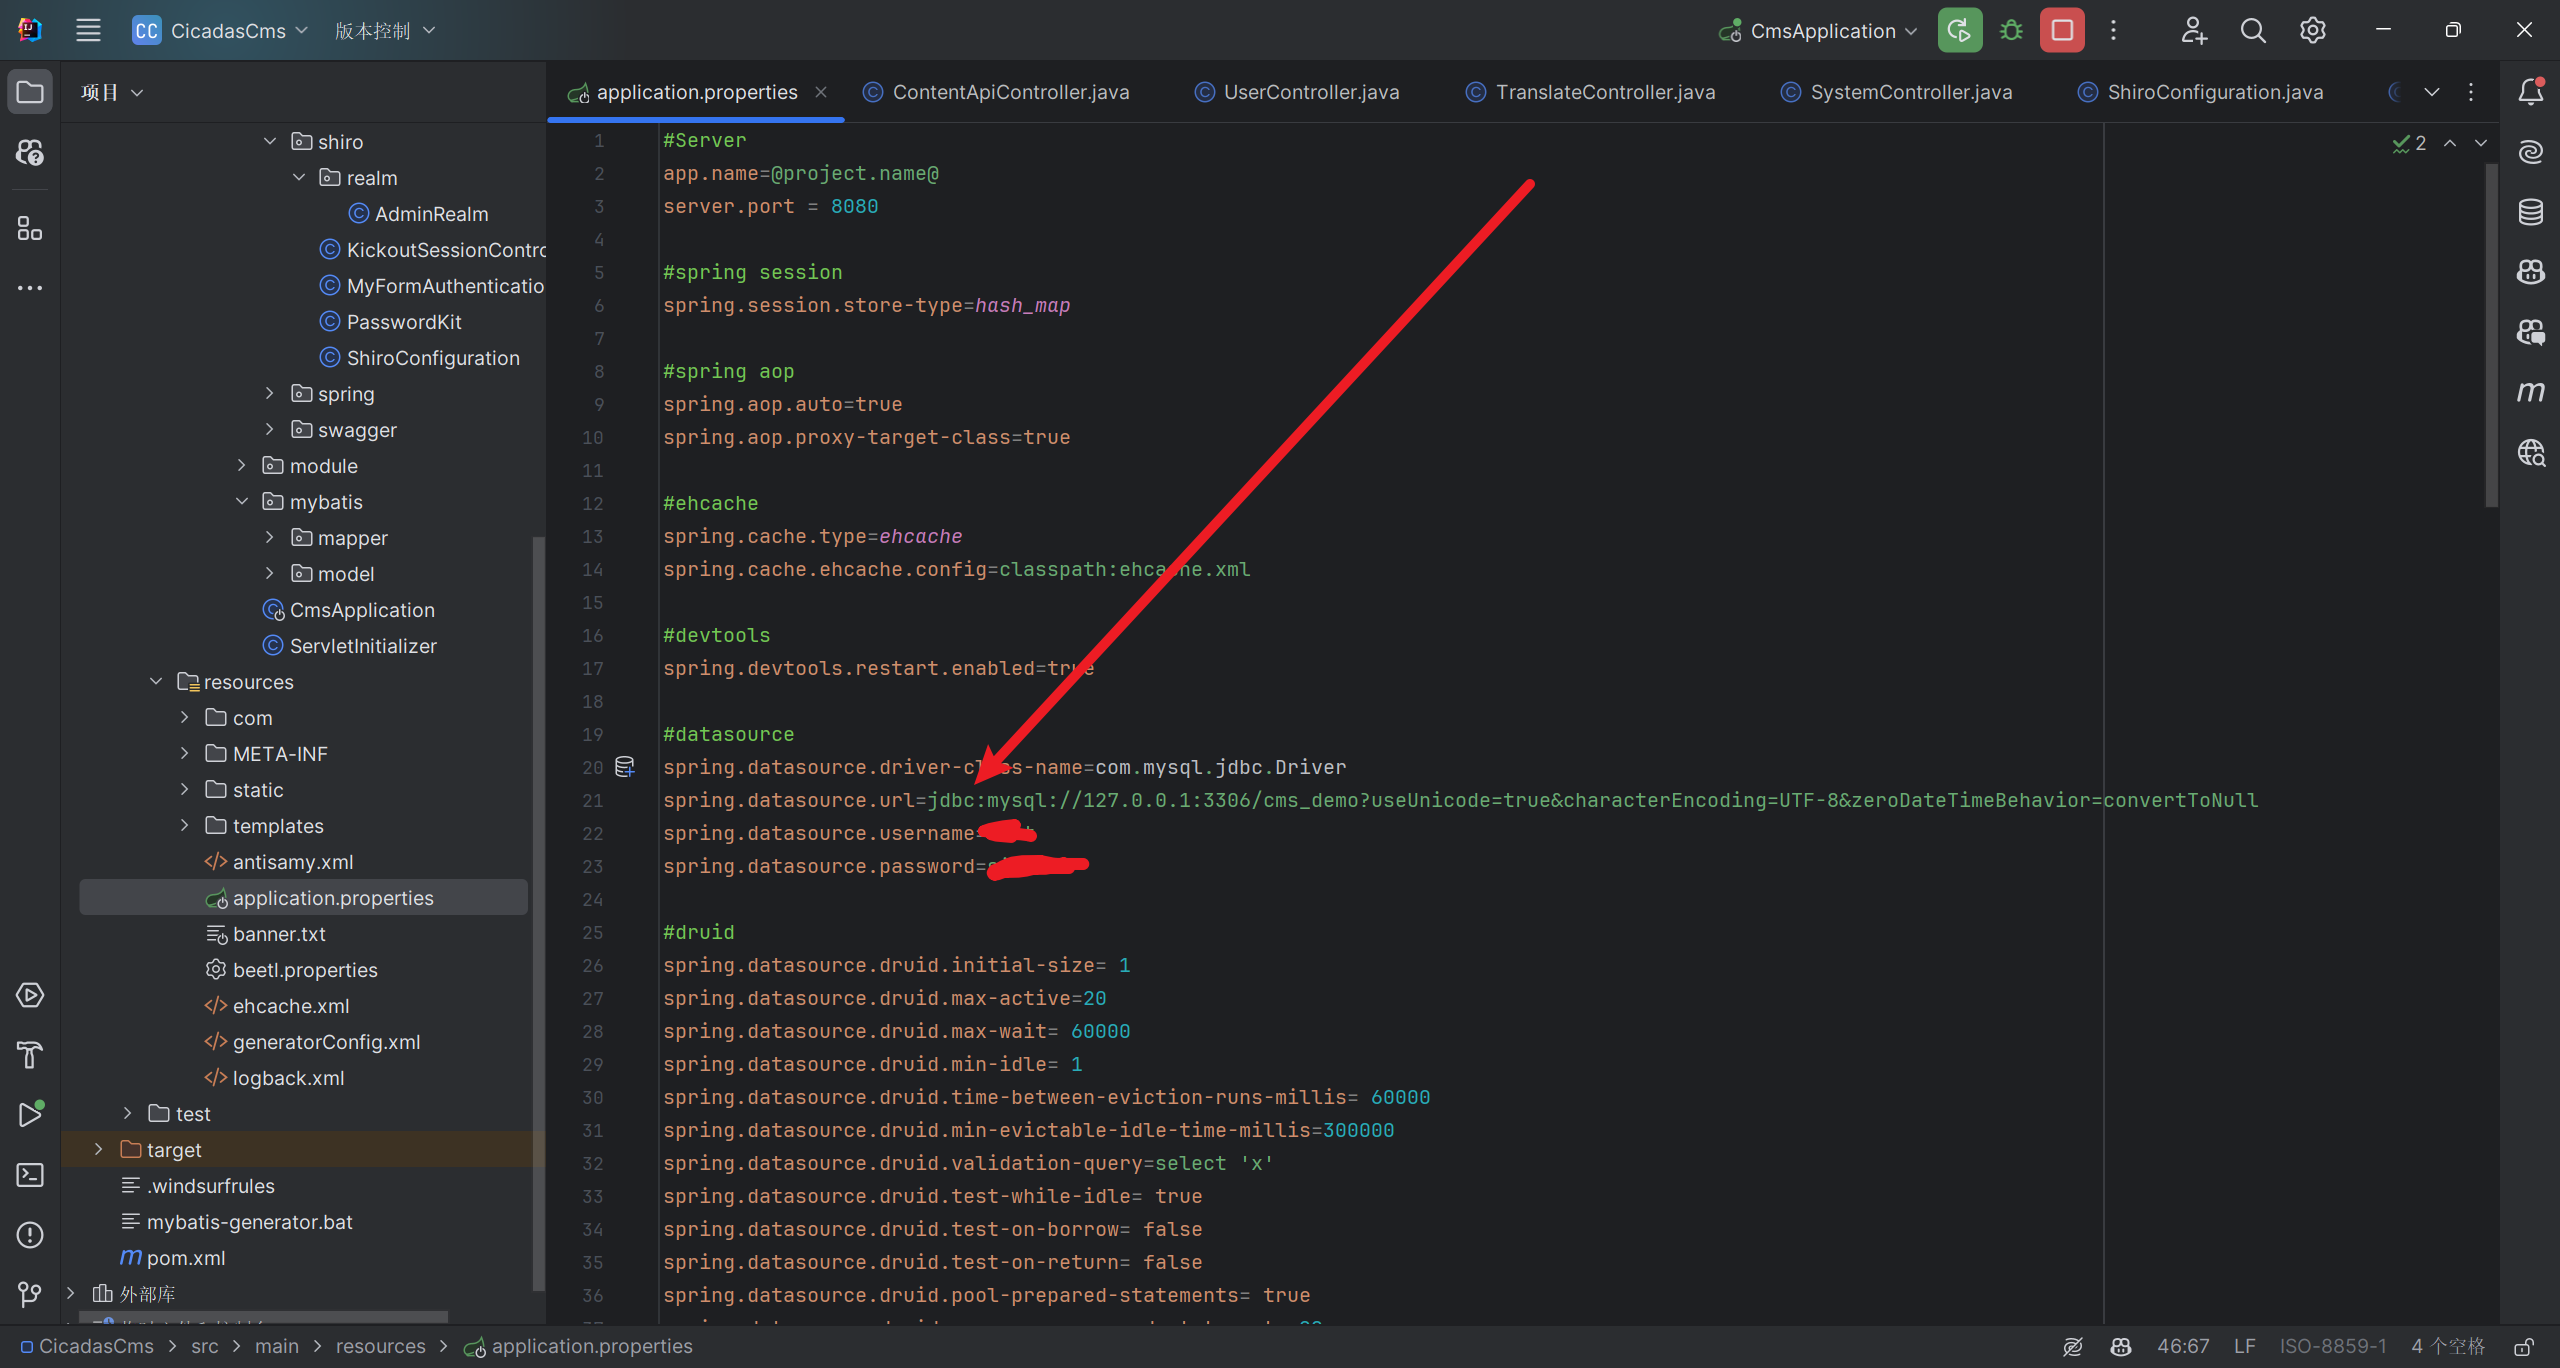Screen dimensions: 2560x1368
Task: Expand the templates folder
Action: pyautogui.click(x=184, y=826)
